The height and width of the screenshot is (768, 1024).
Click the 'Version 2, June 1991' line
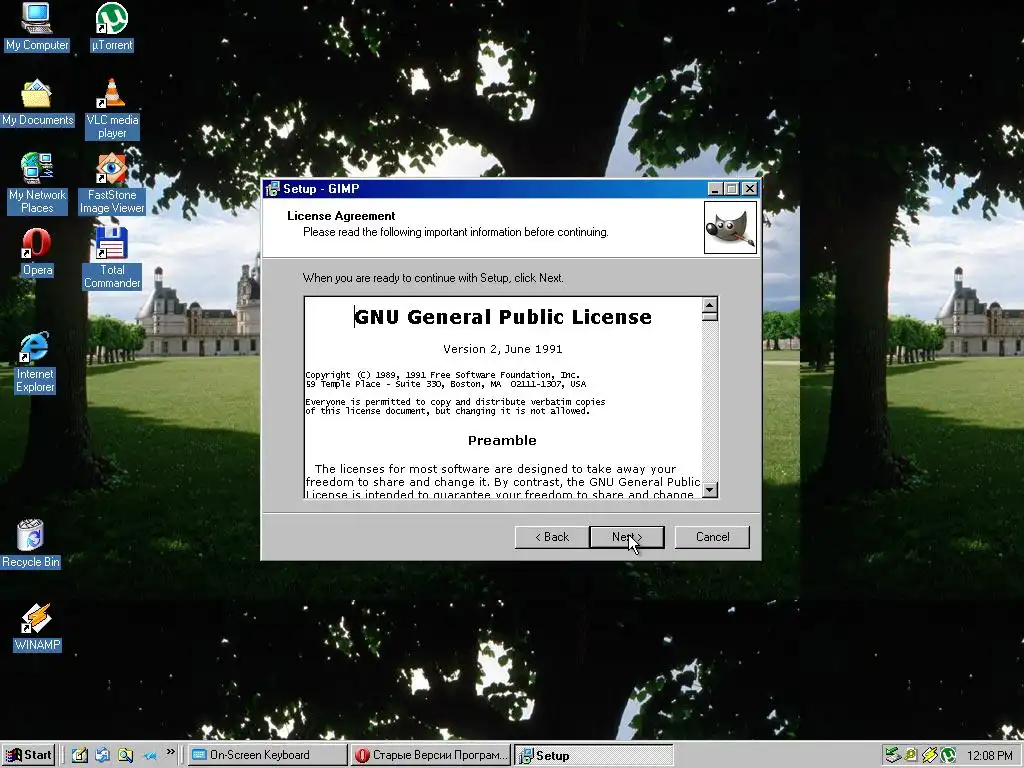(x=503, y=349)
